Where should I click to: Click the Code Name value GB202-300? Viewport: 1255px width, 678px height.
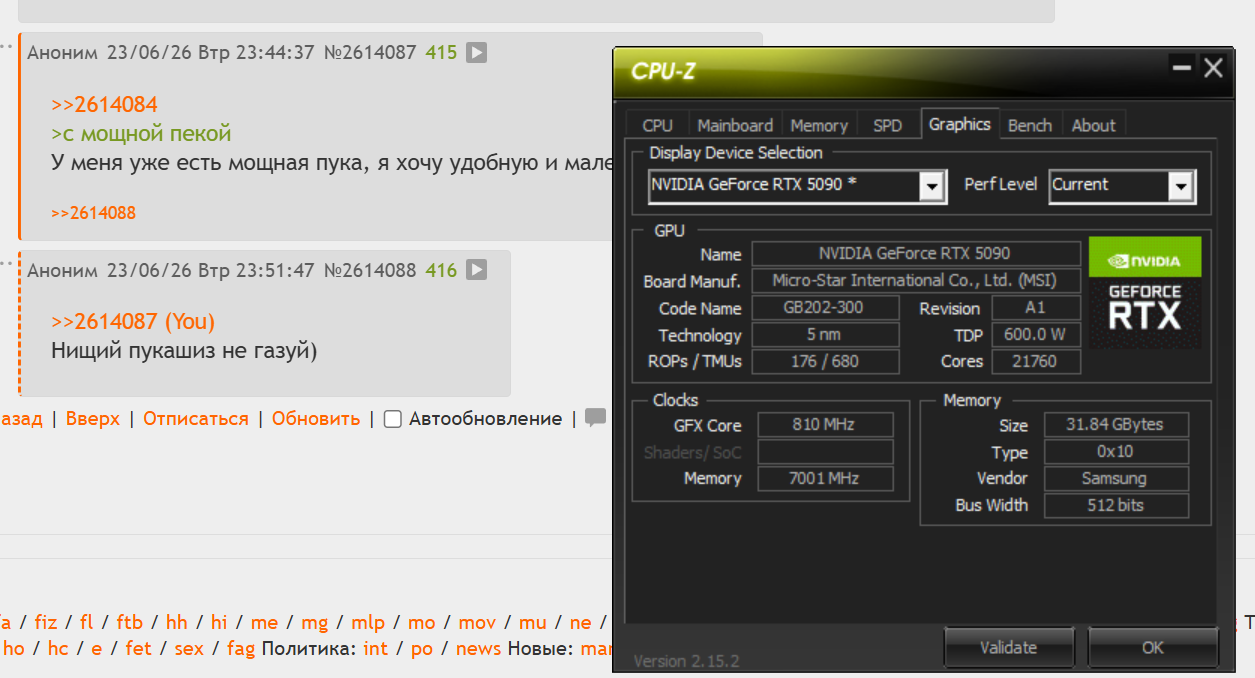(x=825, y=308)
